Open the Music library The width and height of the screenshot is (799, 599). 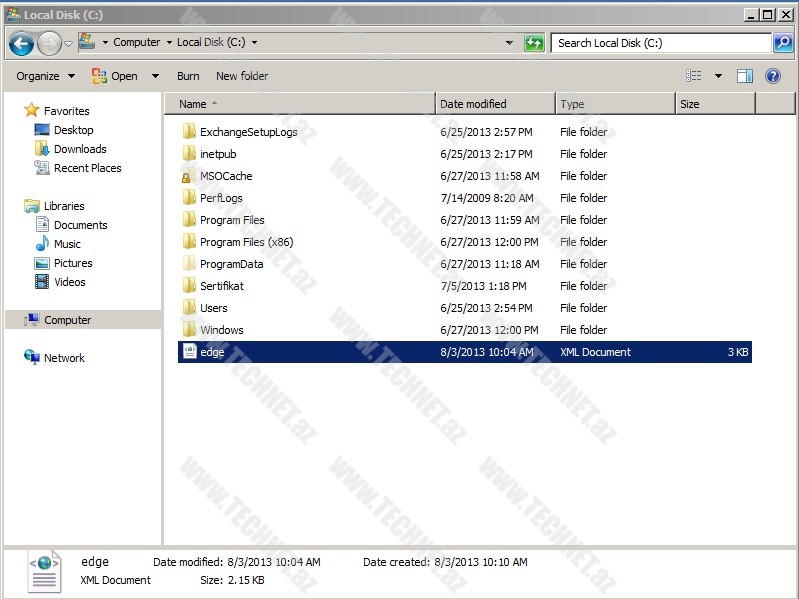click(67, 244)
